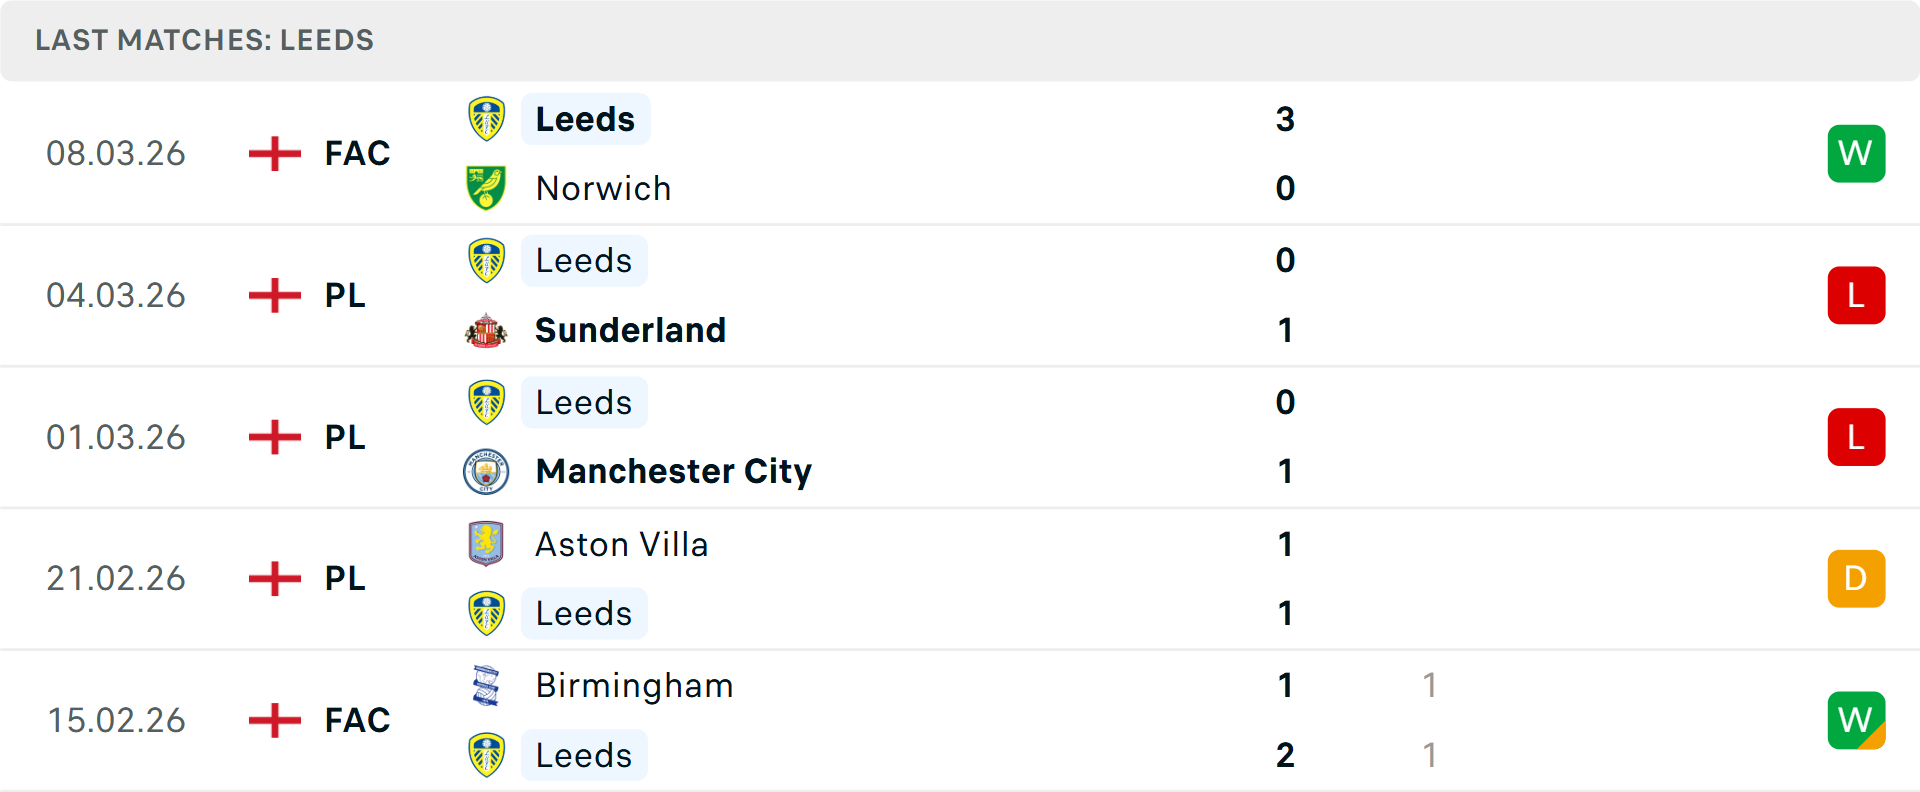The width and height of the screenshot is (1920, 792).
Task: Toggle the L badge for Sunderland defeat
Action: (1856, 295)
